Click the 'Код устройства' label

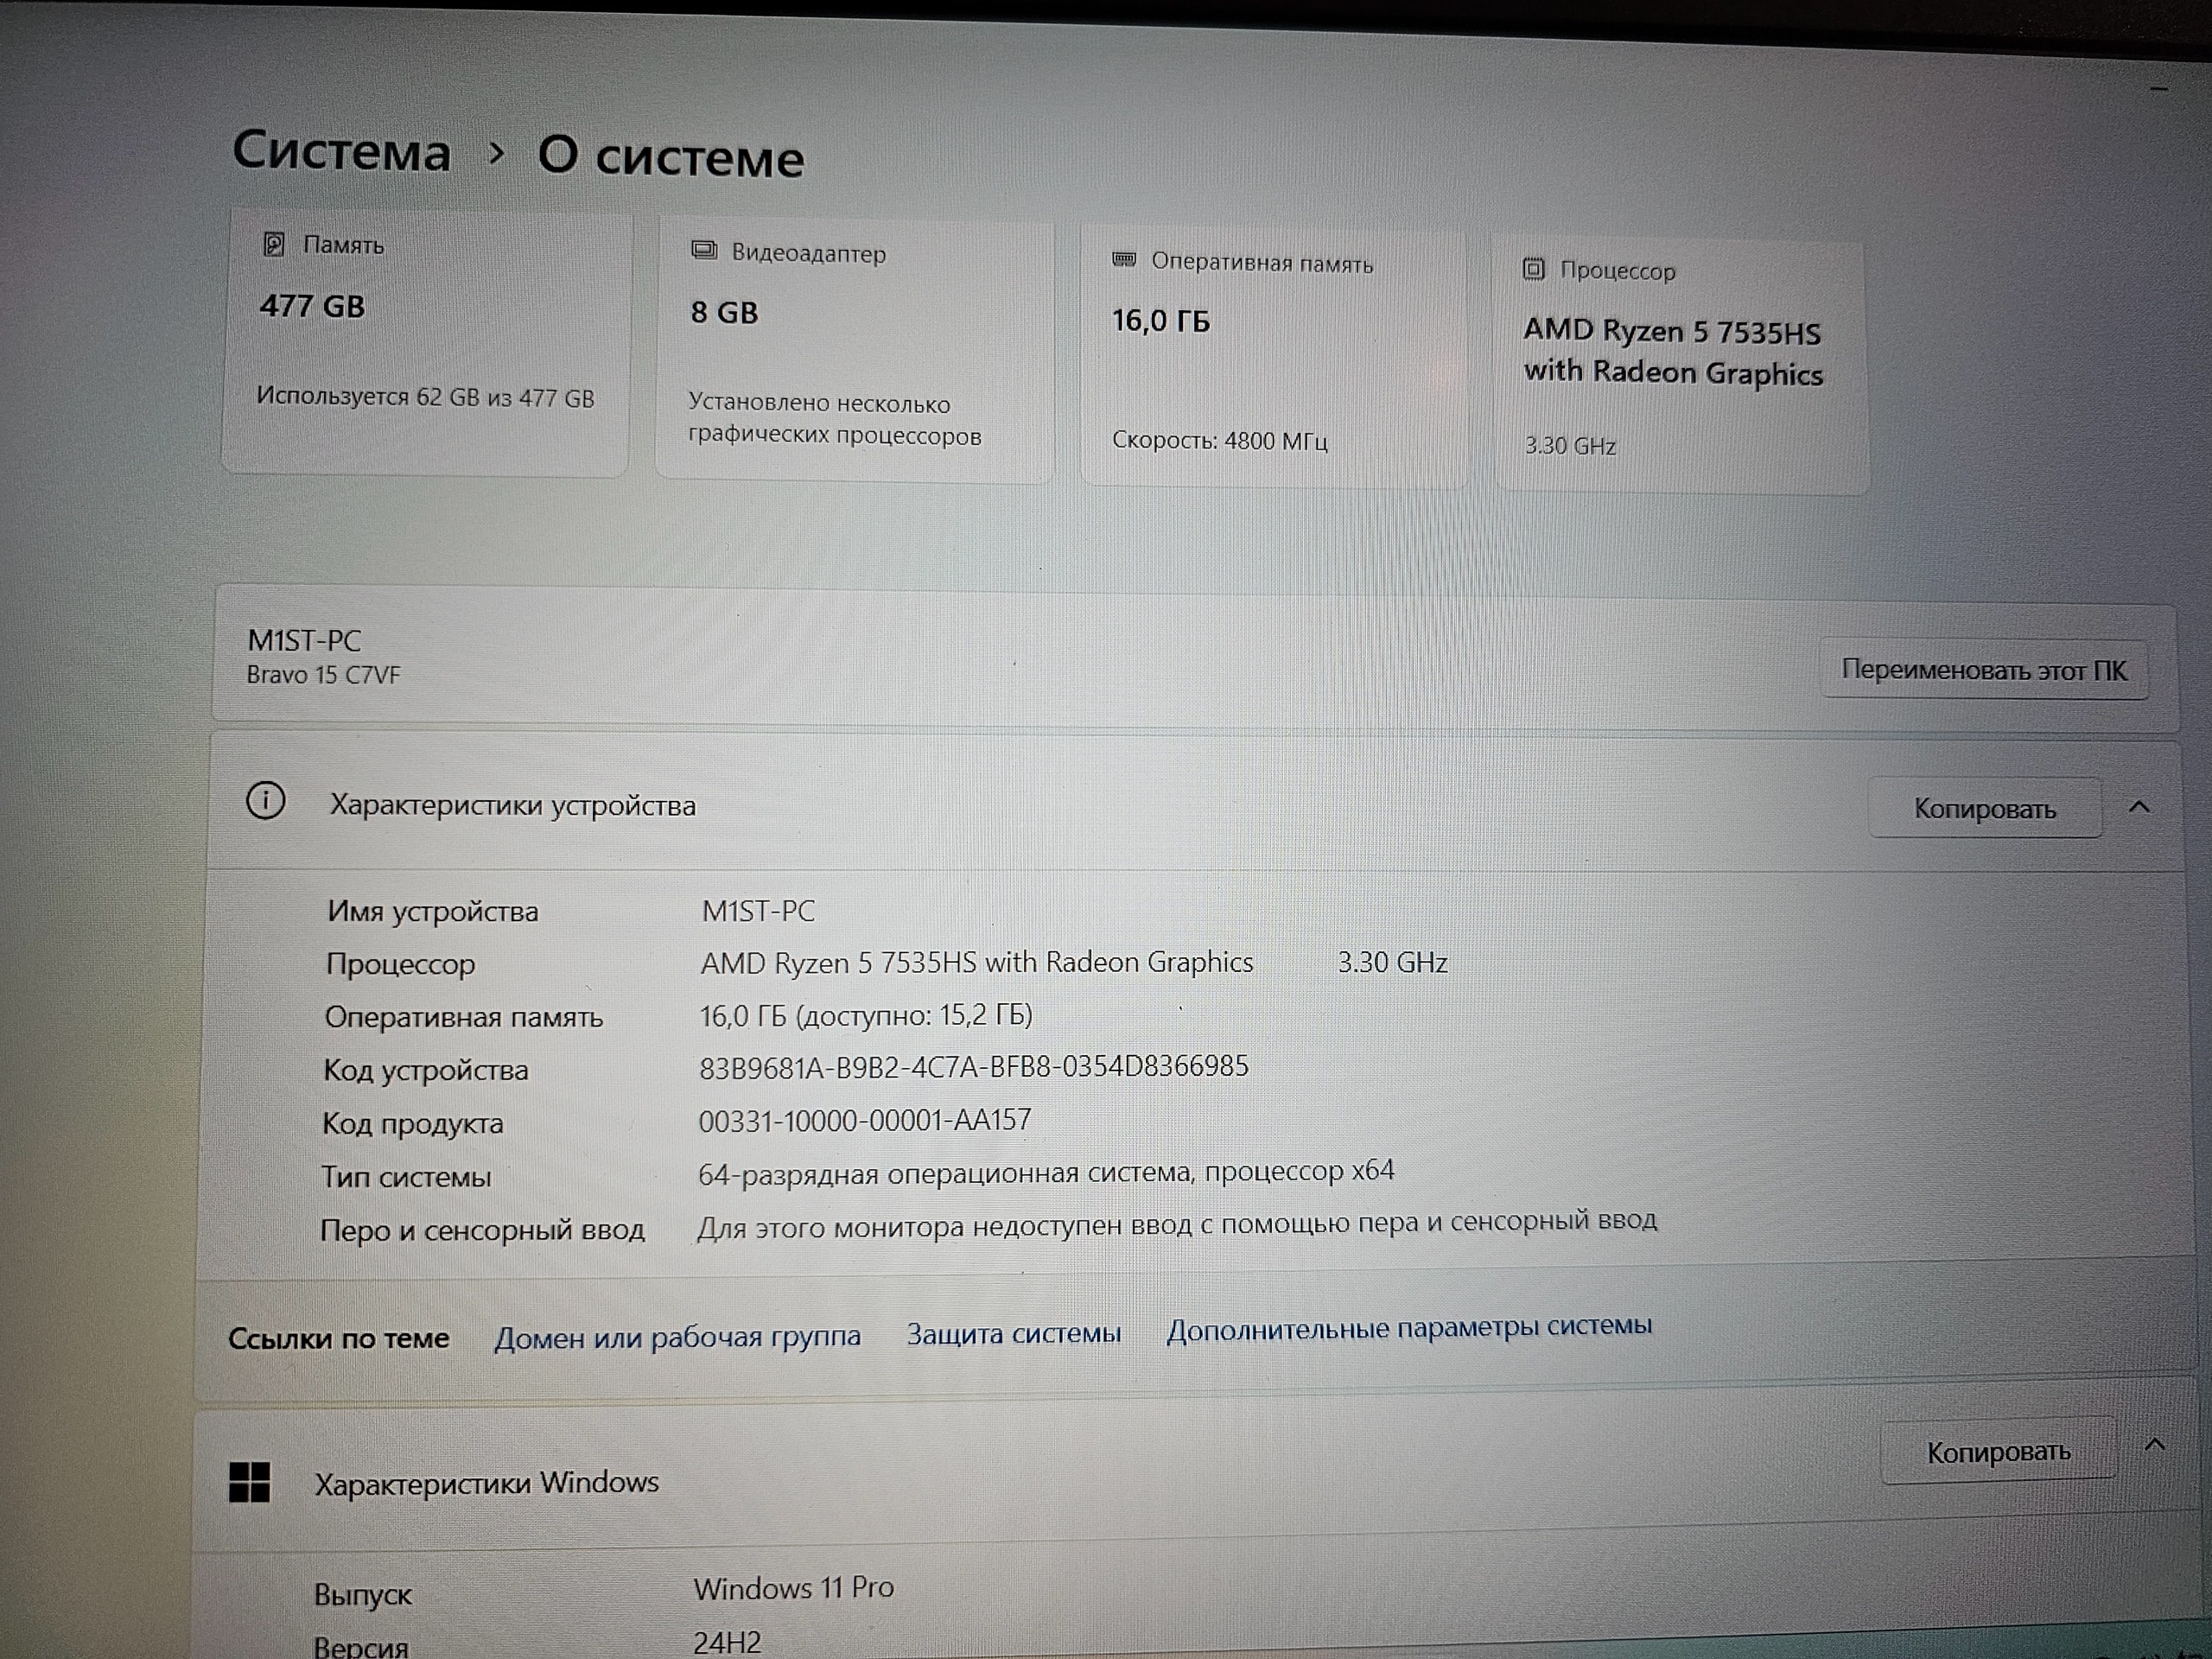click(x=425, y=1070)
